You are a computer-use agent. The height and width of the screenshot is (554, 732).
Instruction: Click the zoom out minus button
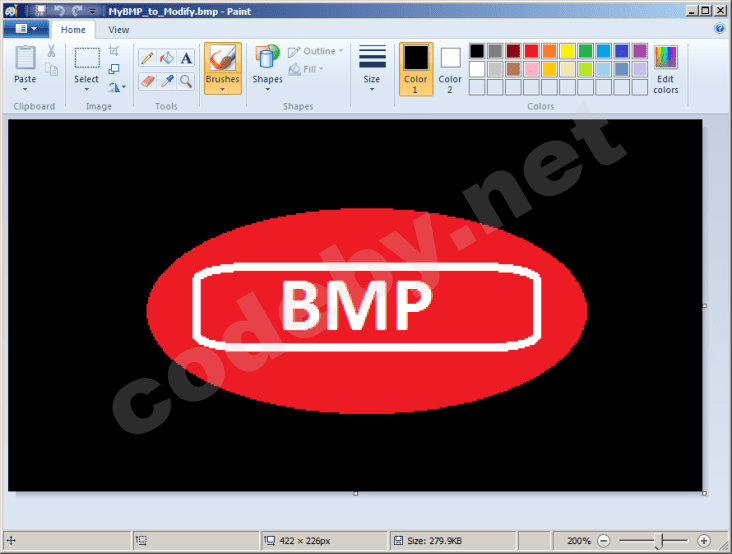[604, 541]
